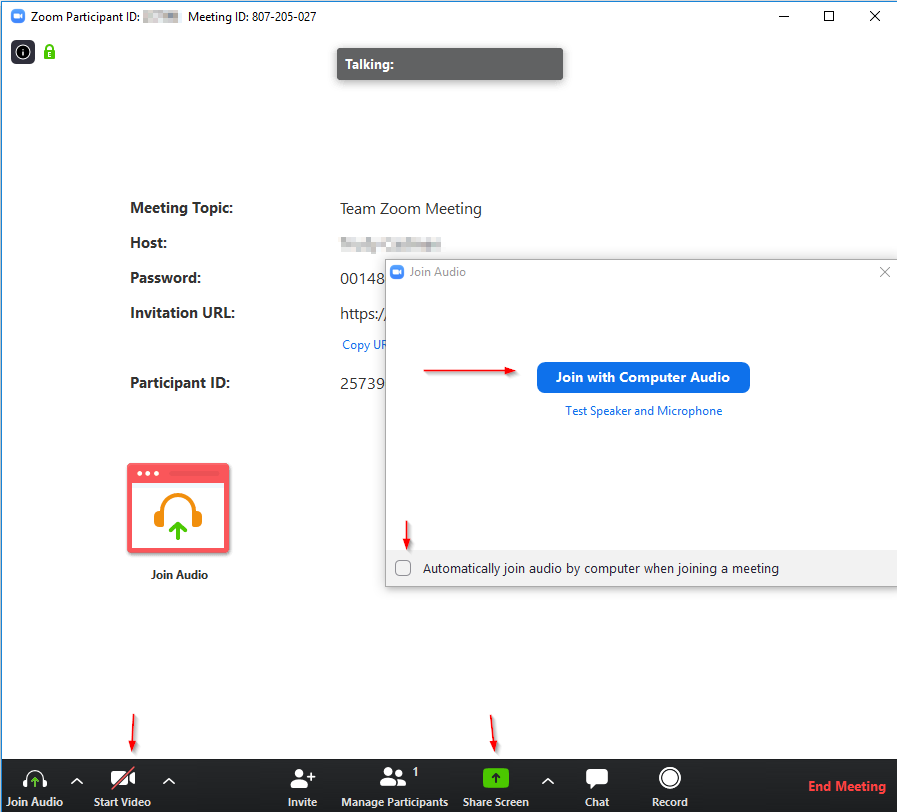Click the green Share Screen icon
This screenshot has width=897, height=812.
tap(495, 778)
